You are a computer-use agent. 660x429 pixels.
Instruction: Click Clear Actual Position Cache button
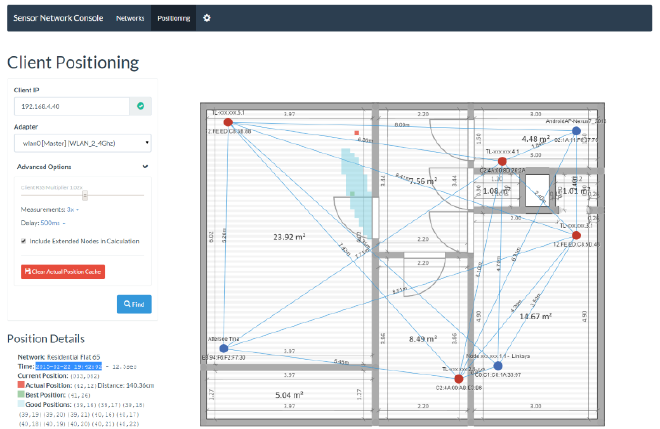(x=63, y=272)
